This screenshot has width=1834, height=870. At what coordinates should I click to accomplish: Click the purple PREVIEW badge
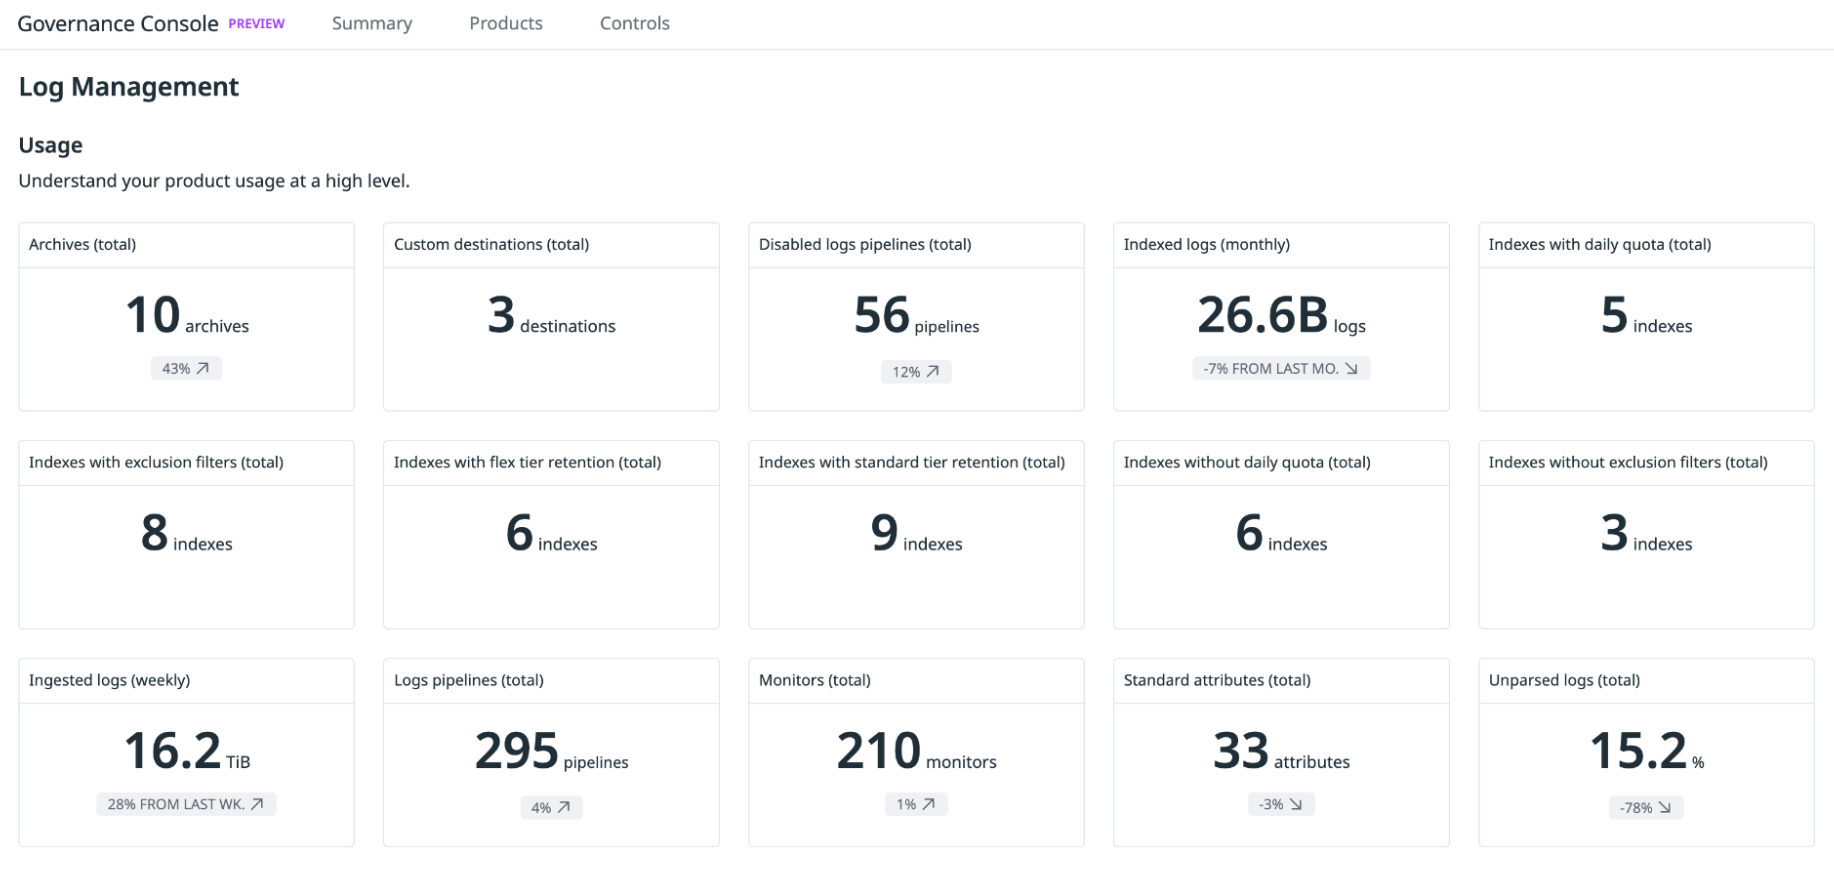coord(256,24)
